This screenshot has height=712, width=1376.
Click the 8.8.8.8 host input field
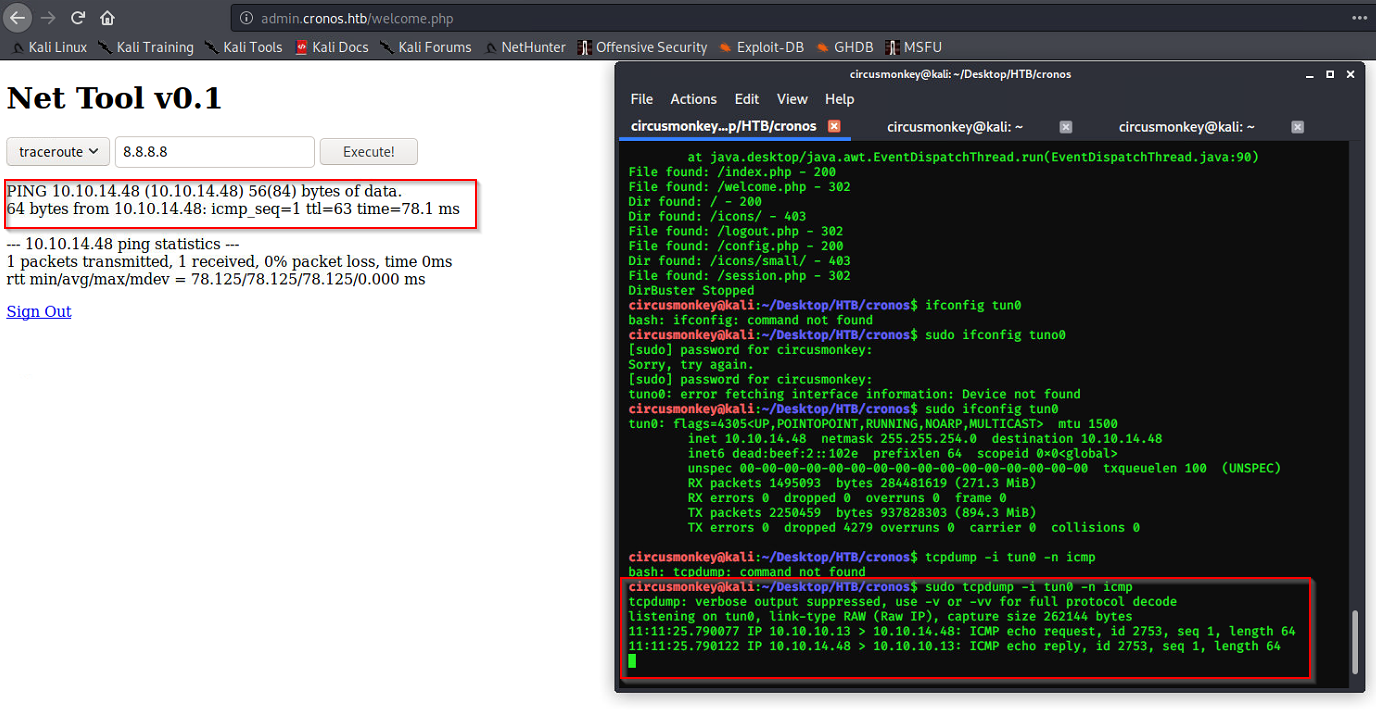[215, 152]
